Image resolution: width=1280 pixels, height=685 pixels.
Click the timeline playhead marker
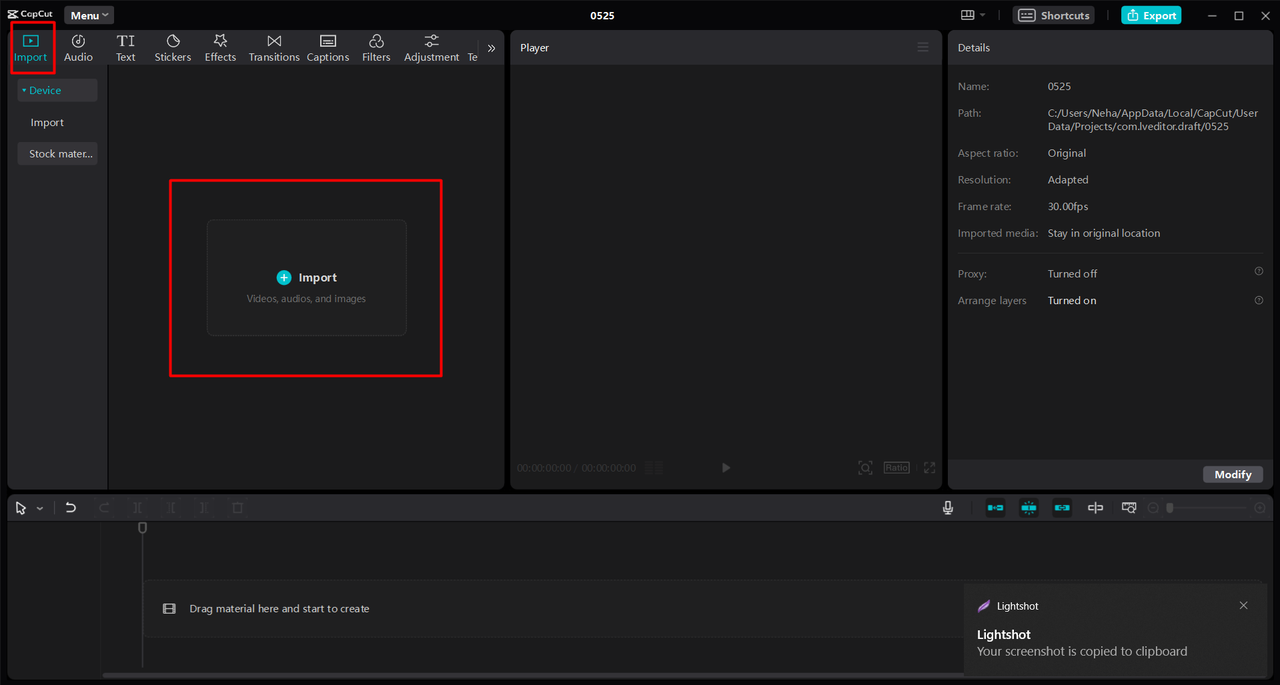tap(142, 527)
